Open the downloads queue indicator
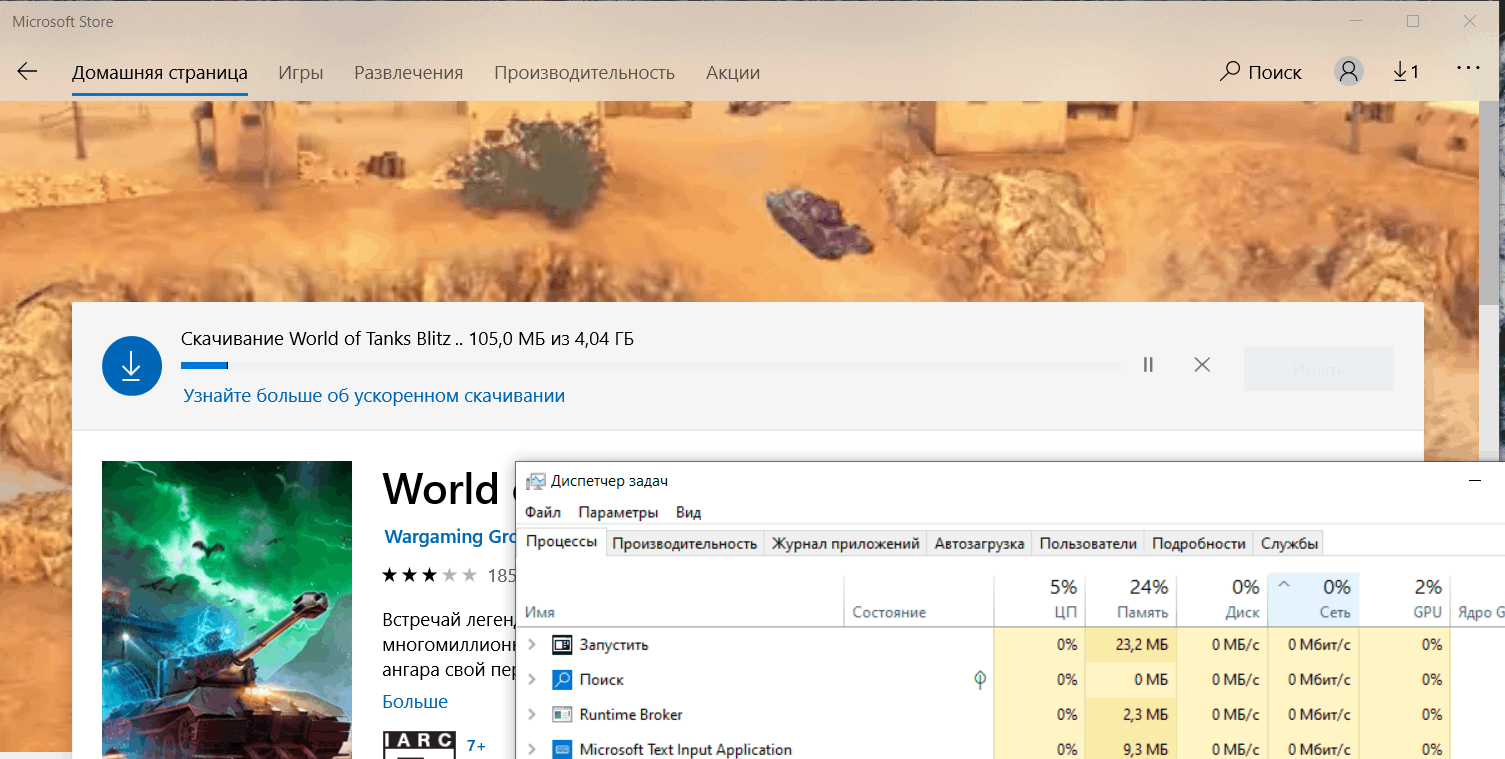The height and width of the screenshot is (759, 1505). pyautogui.click(x=1406, y=71)
